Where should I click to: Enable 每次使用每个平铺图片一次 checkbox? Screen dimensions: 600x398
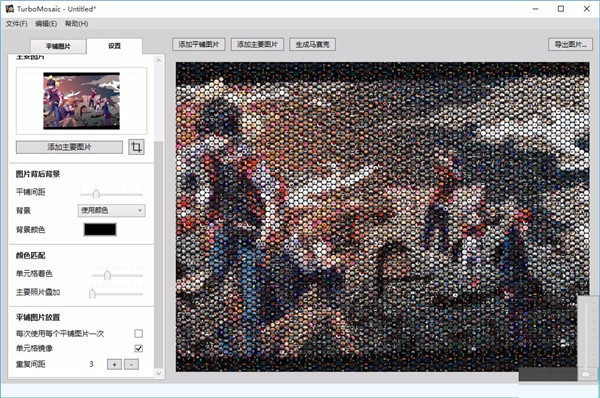pos(139,334)
